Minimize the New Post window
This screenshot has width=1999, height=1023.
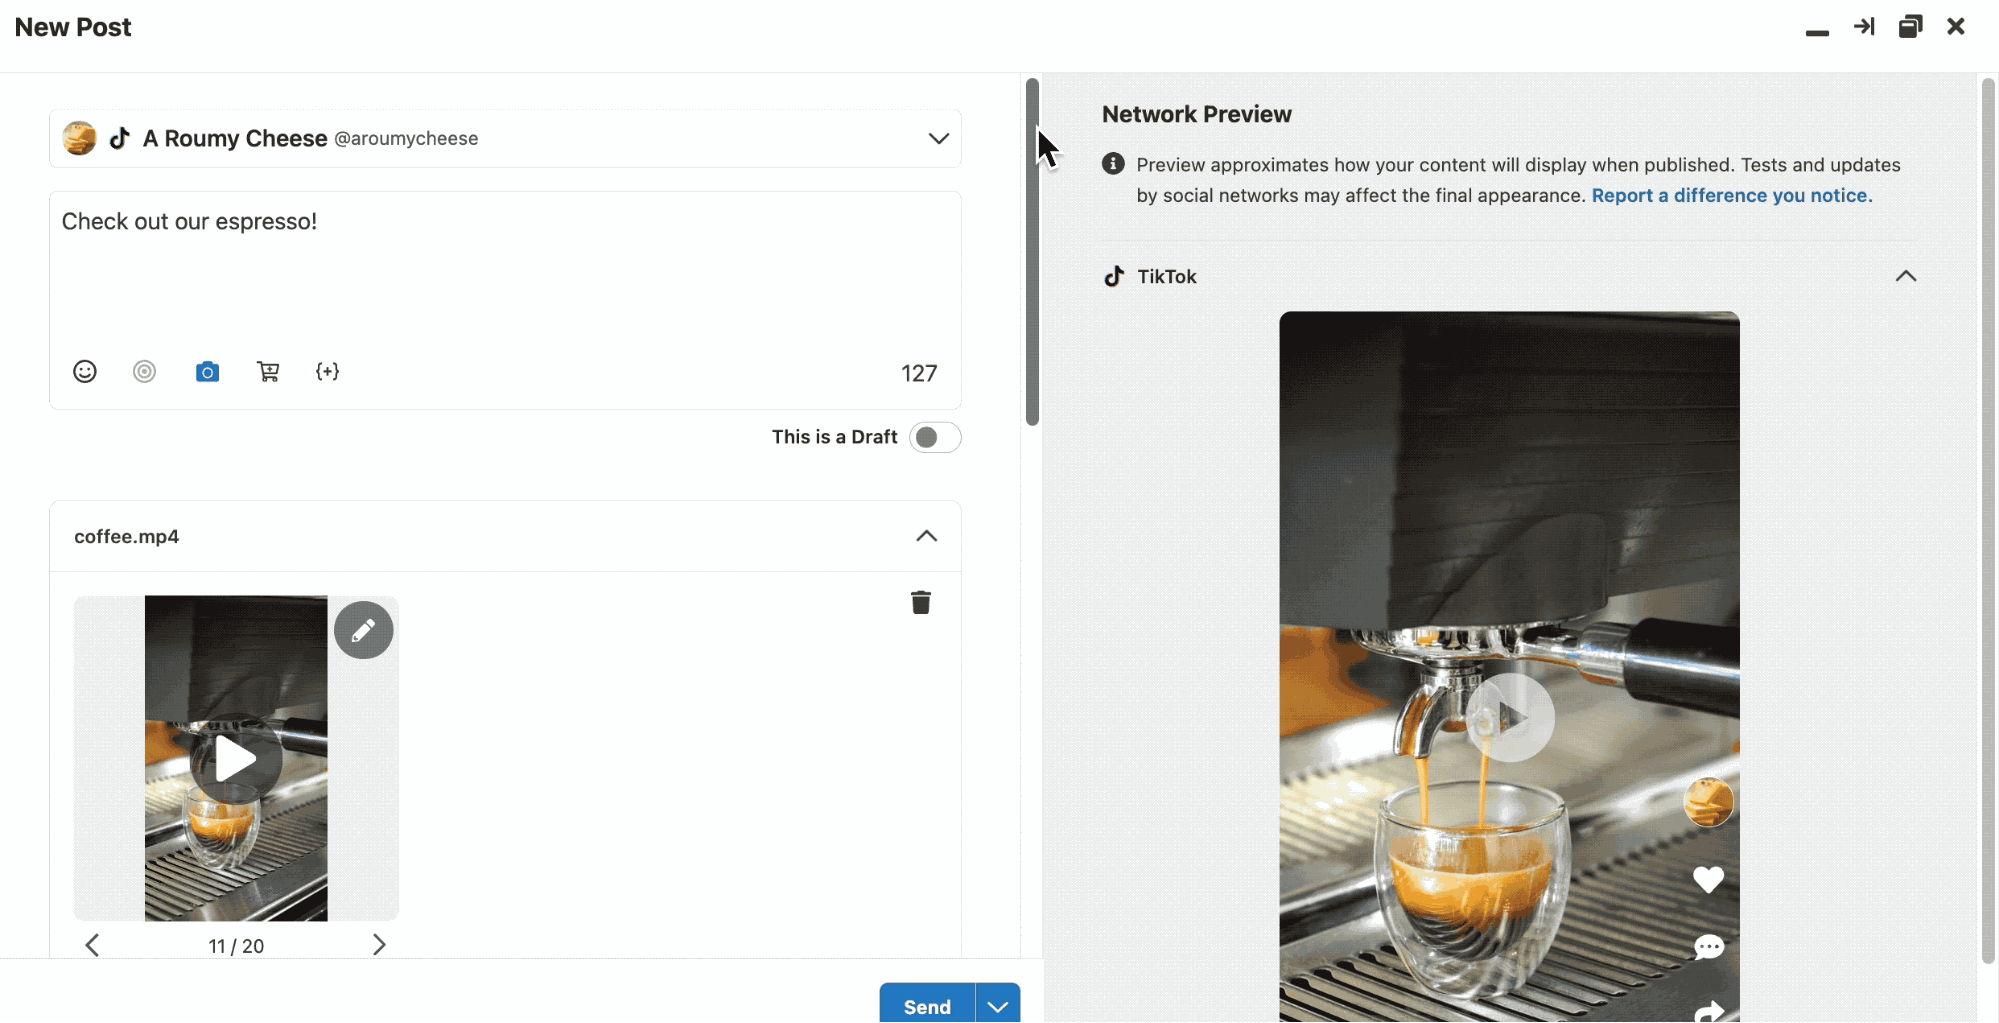click(x=1817, y=32)
